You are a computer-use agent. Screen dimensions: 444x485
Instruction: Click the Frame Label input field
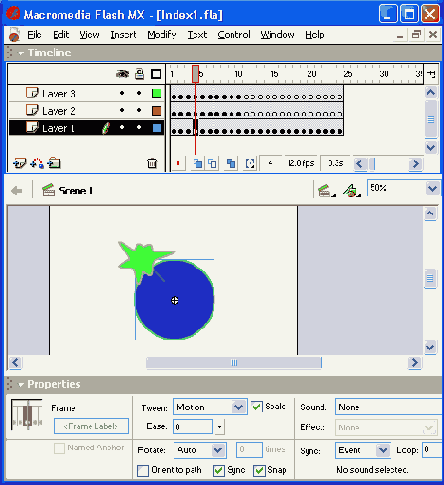pos(91,426)
